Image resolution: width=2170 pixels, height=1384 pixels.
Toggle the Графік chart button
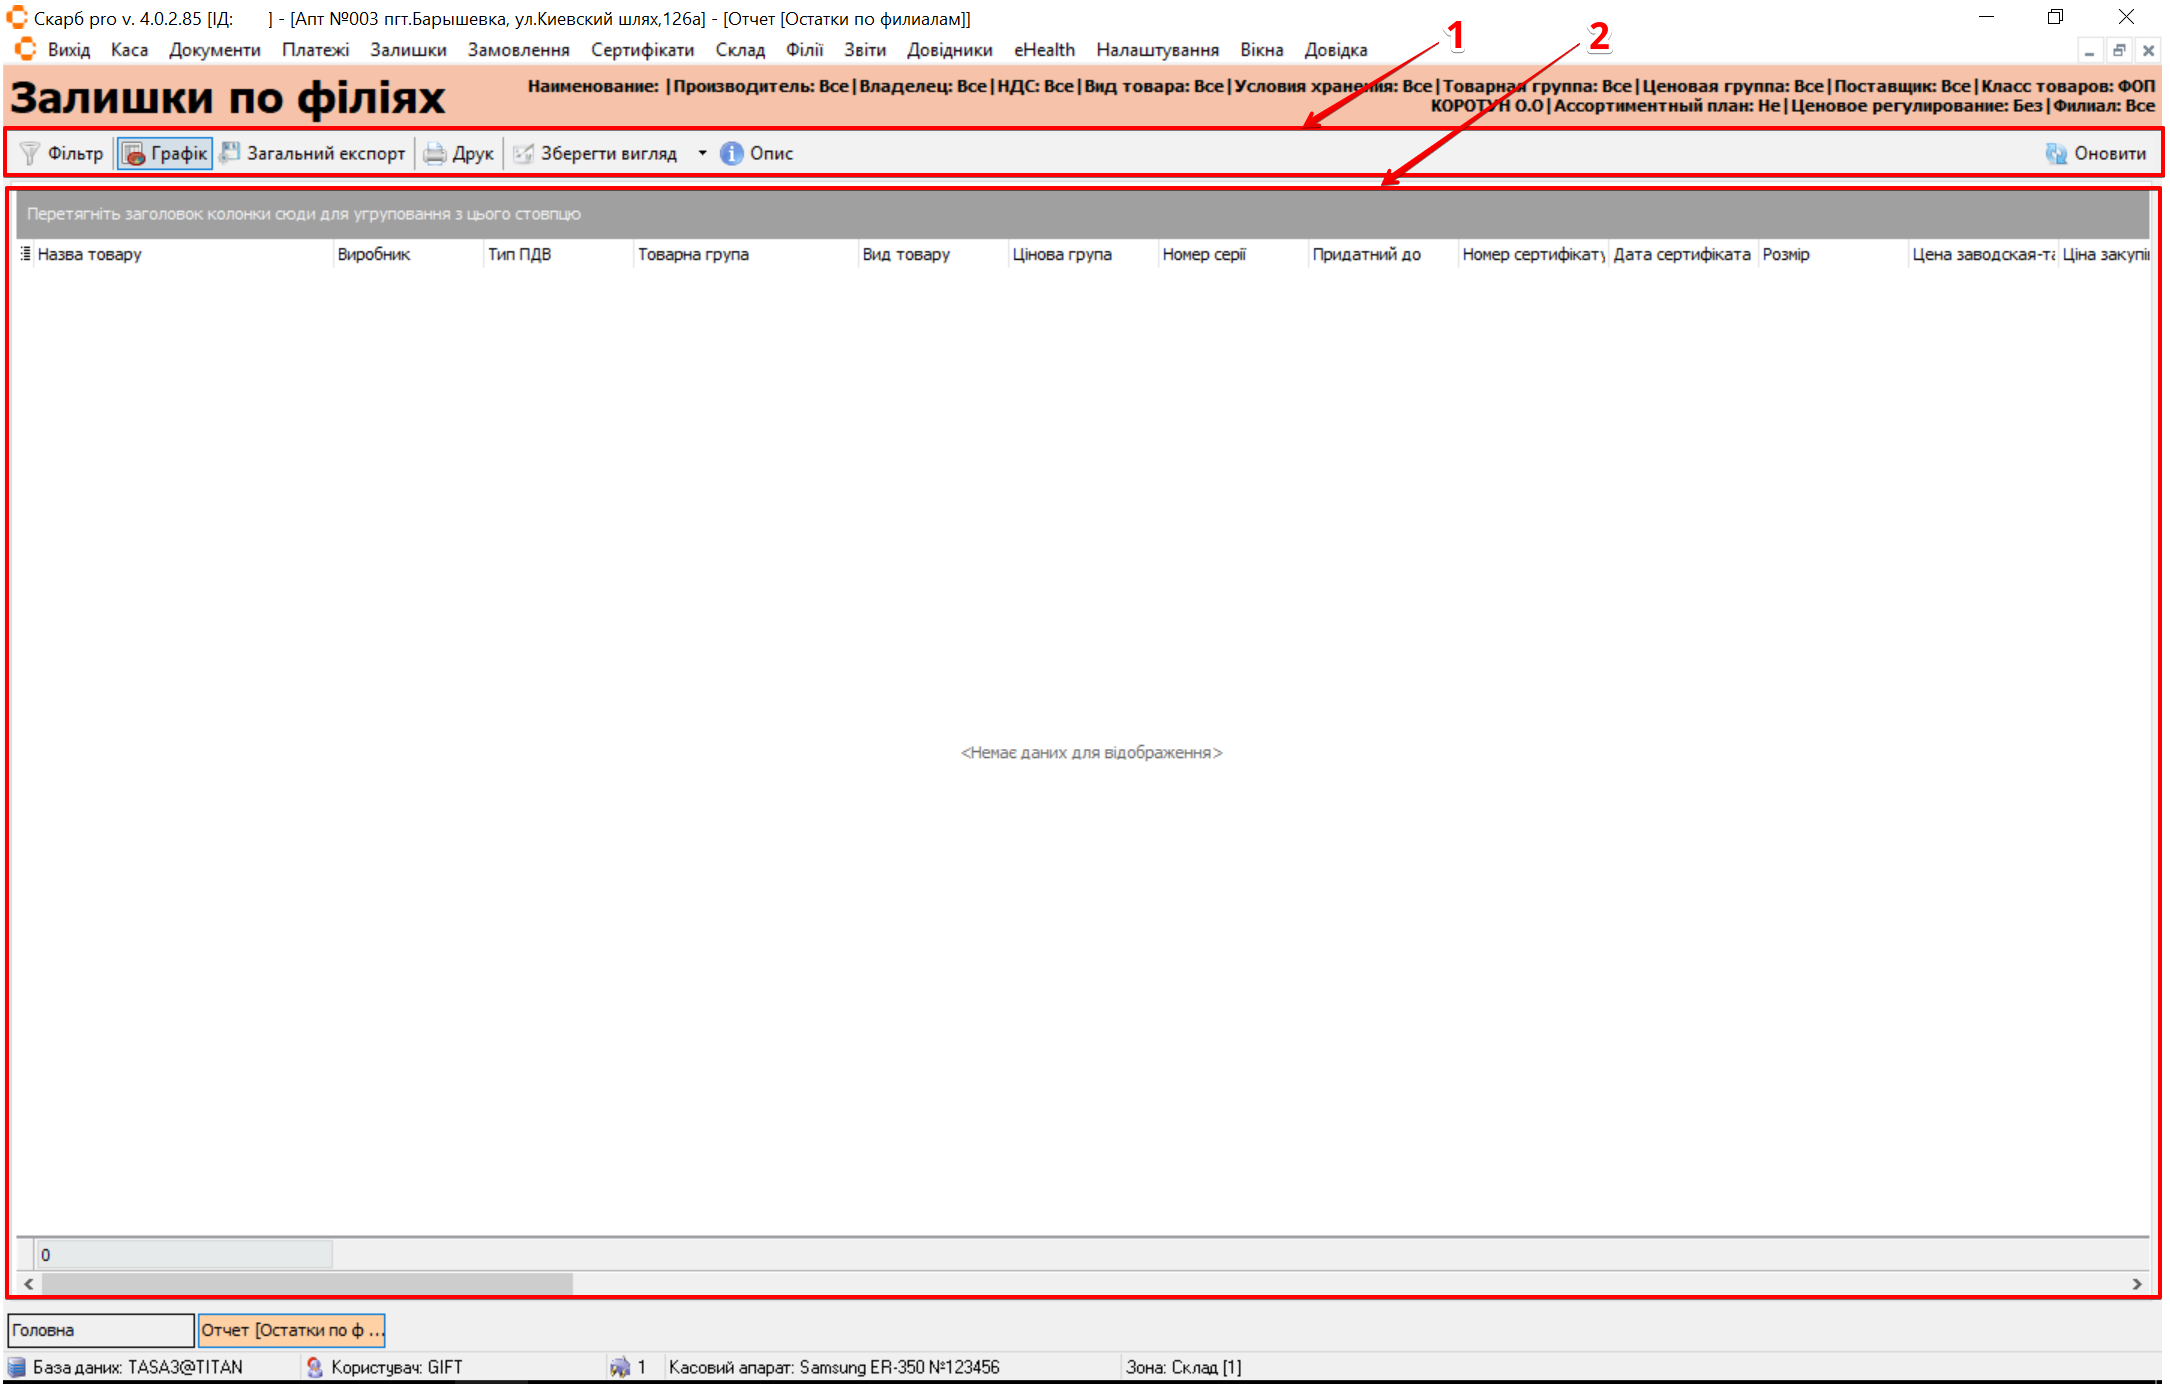(165, 153)
